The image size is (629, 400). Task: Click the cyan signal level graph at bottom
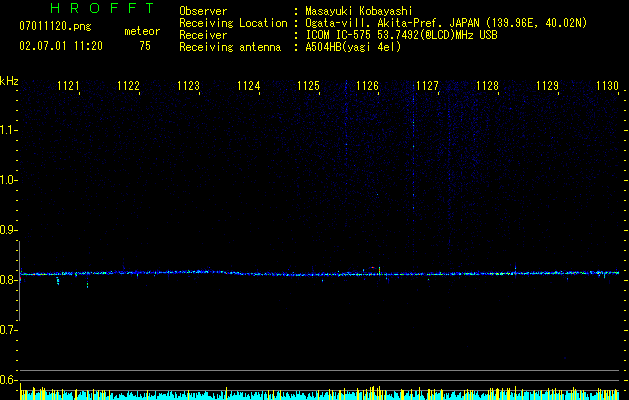pyautogui.click(x=319, y=395)
